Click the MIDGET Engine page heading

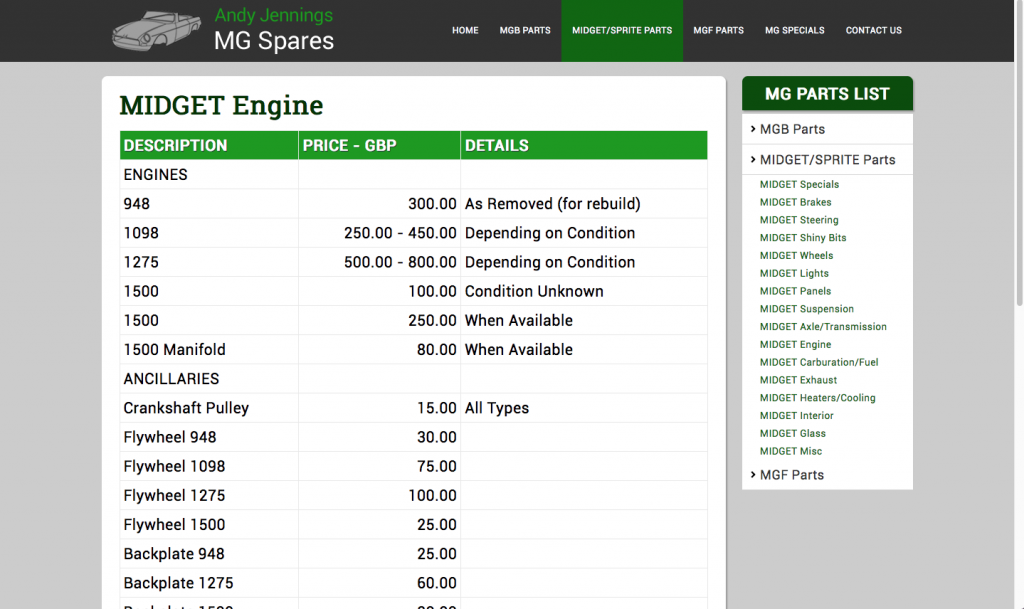click(221, 105)
